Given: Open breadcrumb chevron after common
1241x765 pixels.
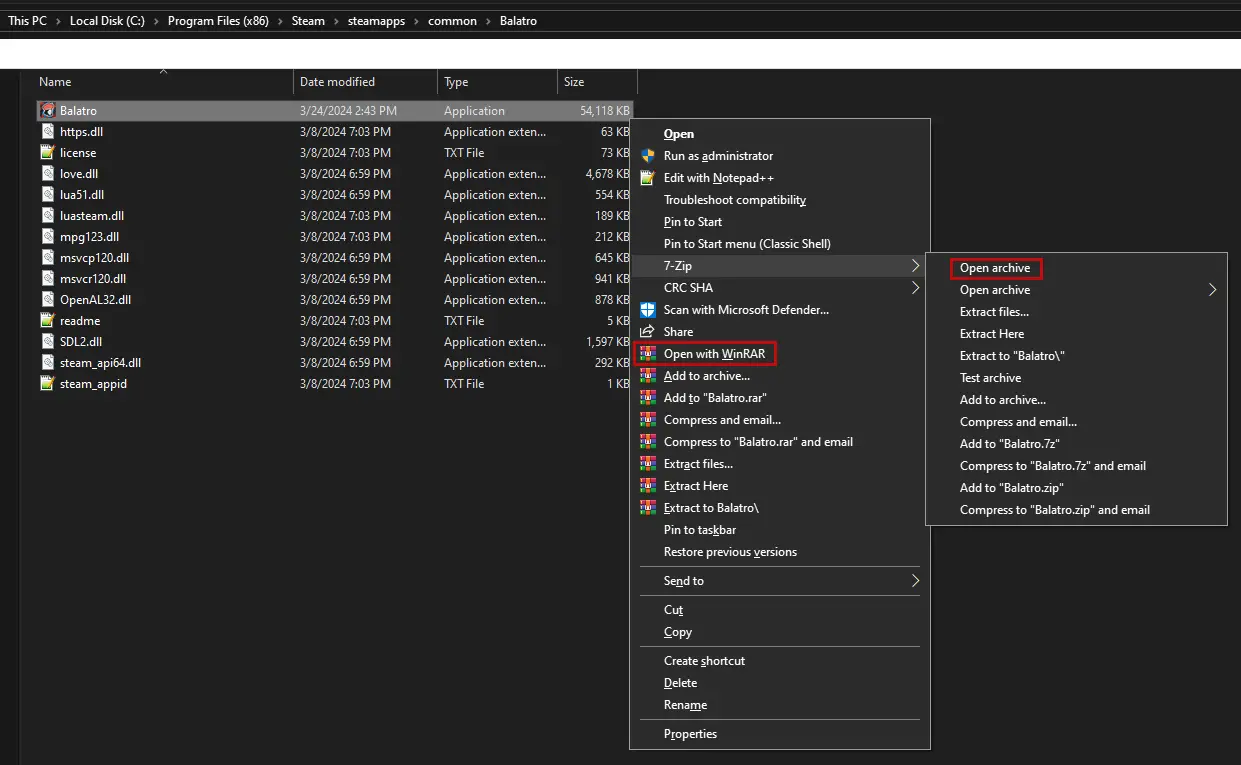Looking at the screenshot, I should coord(488,21).
